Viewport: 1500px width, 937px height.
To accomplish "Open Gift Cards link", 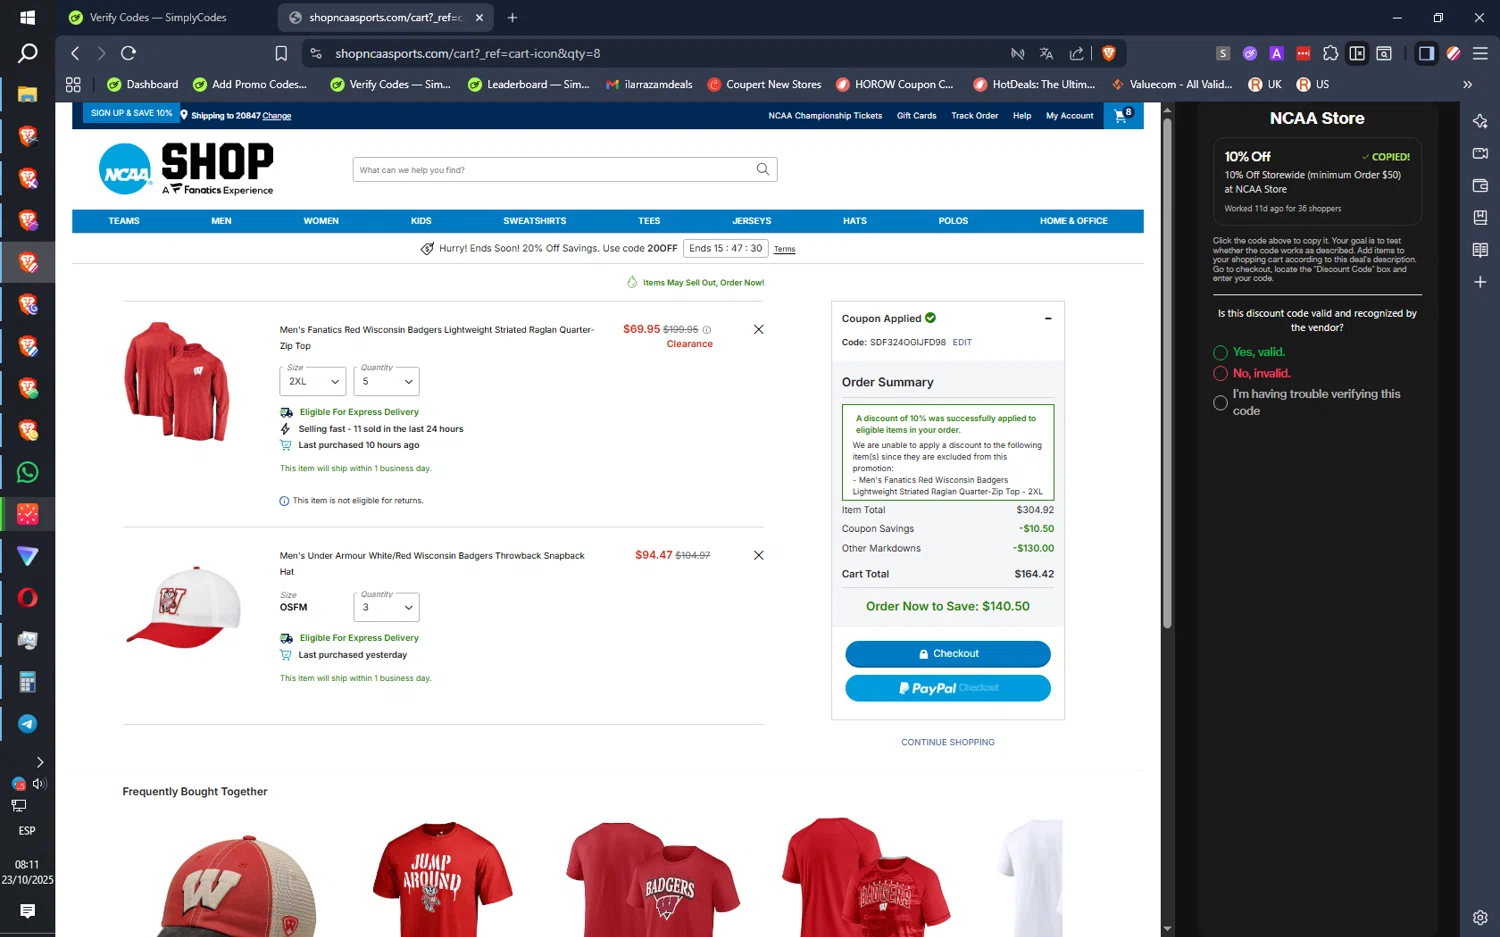I will [917, 115].
